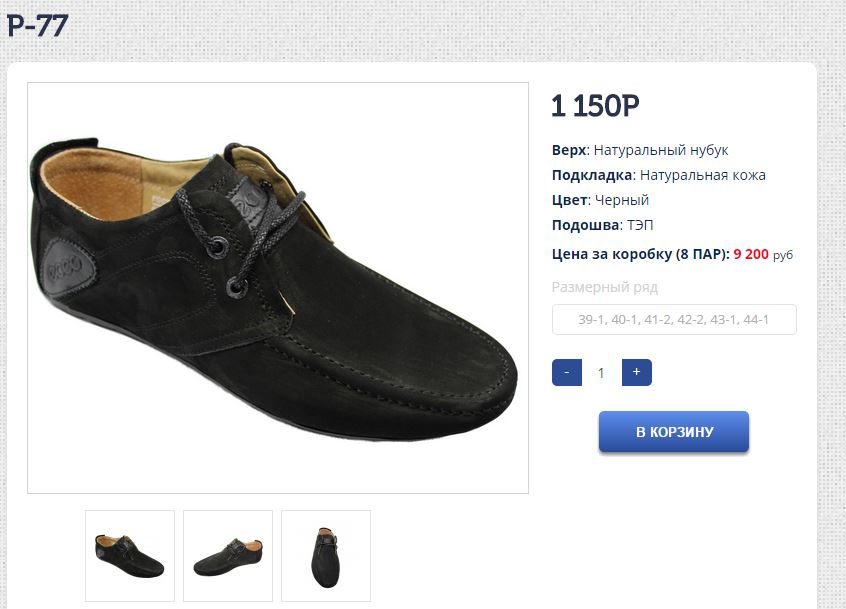Click the Размерный ряд label
Screen dimensions: 846x609
605,287
